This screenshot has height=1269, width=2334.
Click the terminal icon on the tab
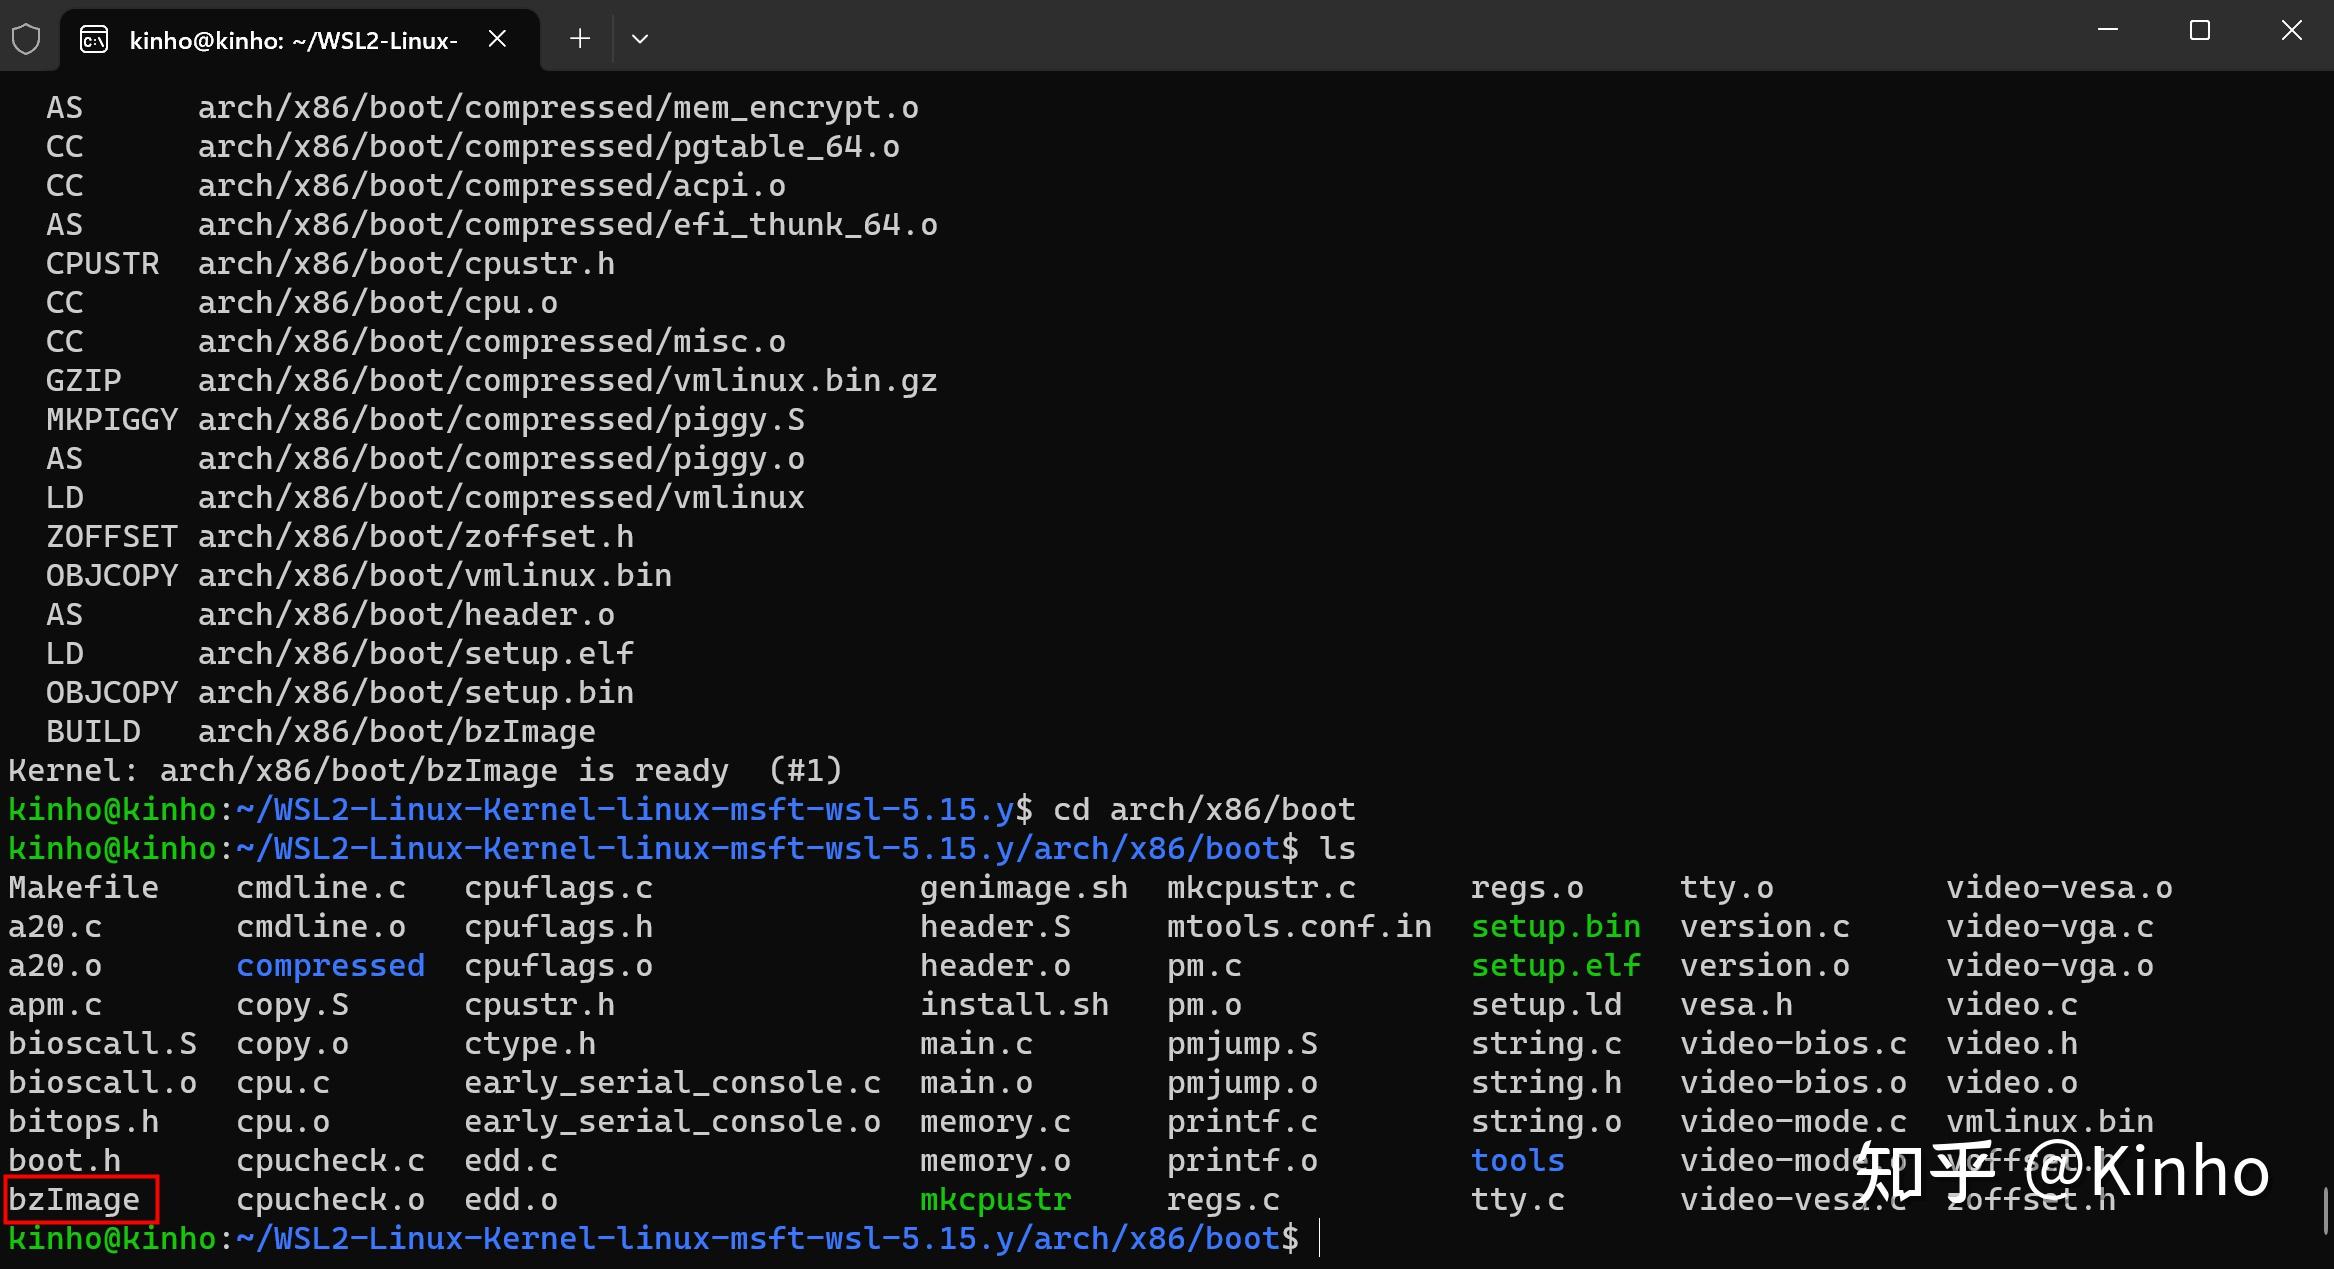(94, 40)
